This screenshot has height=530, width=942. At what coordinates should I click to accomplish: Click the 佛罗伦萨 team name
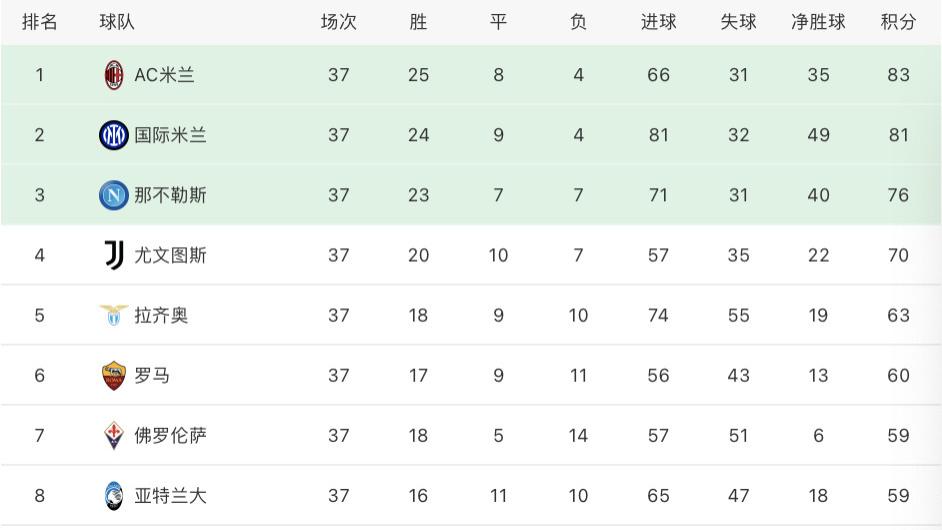(x=170, y=436)
